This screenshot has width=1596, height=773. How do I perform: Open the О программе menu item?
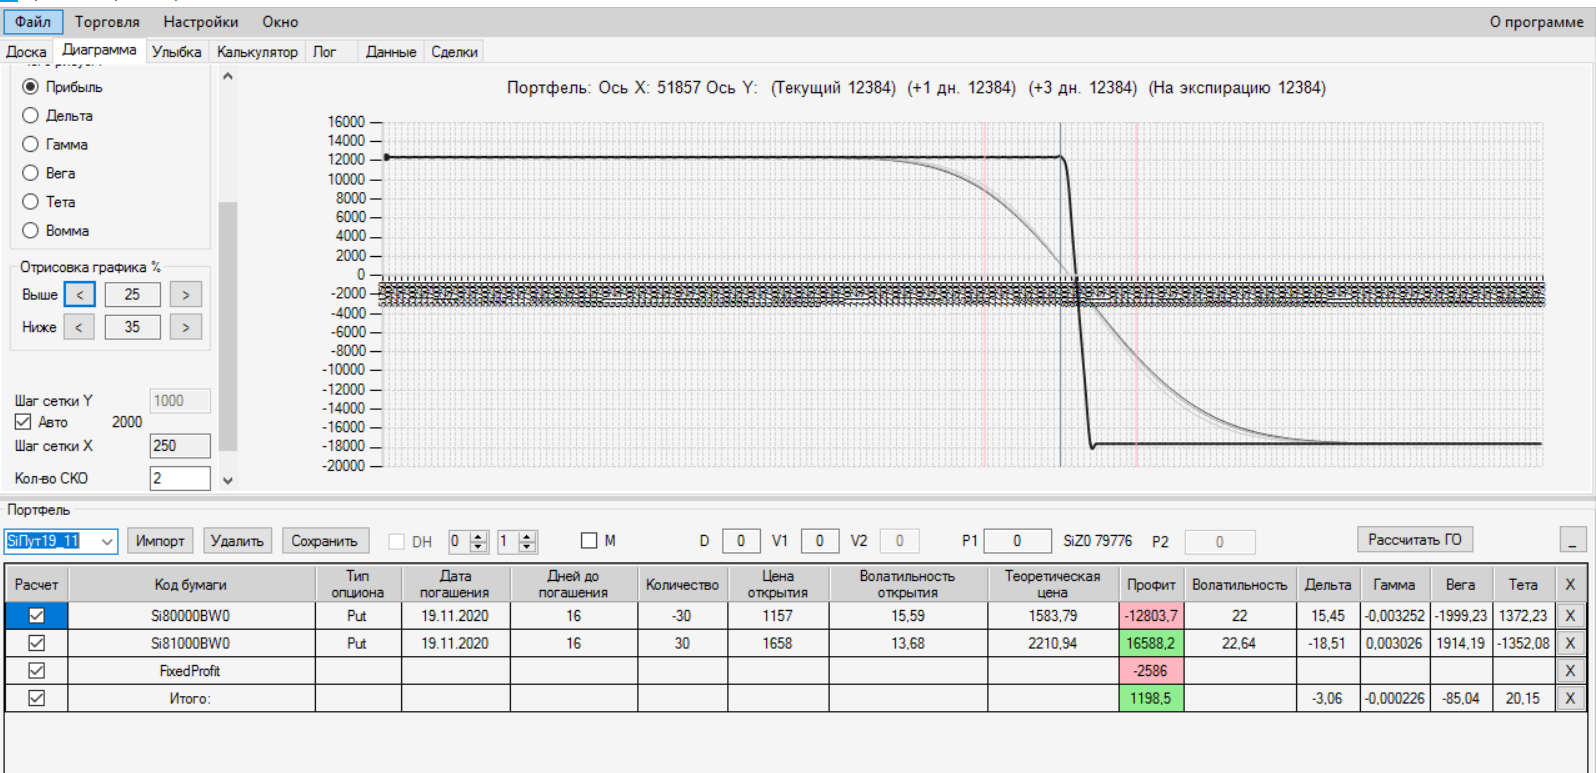[1536, 22]
